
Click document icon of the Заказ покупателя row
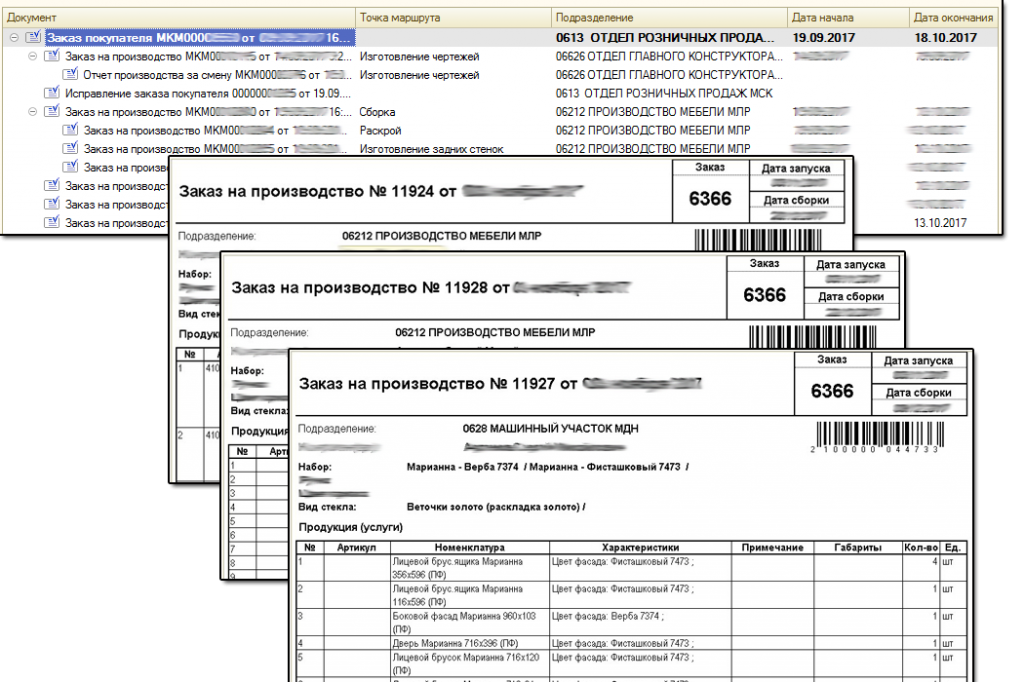point(33,37)
